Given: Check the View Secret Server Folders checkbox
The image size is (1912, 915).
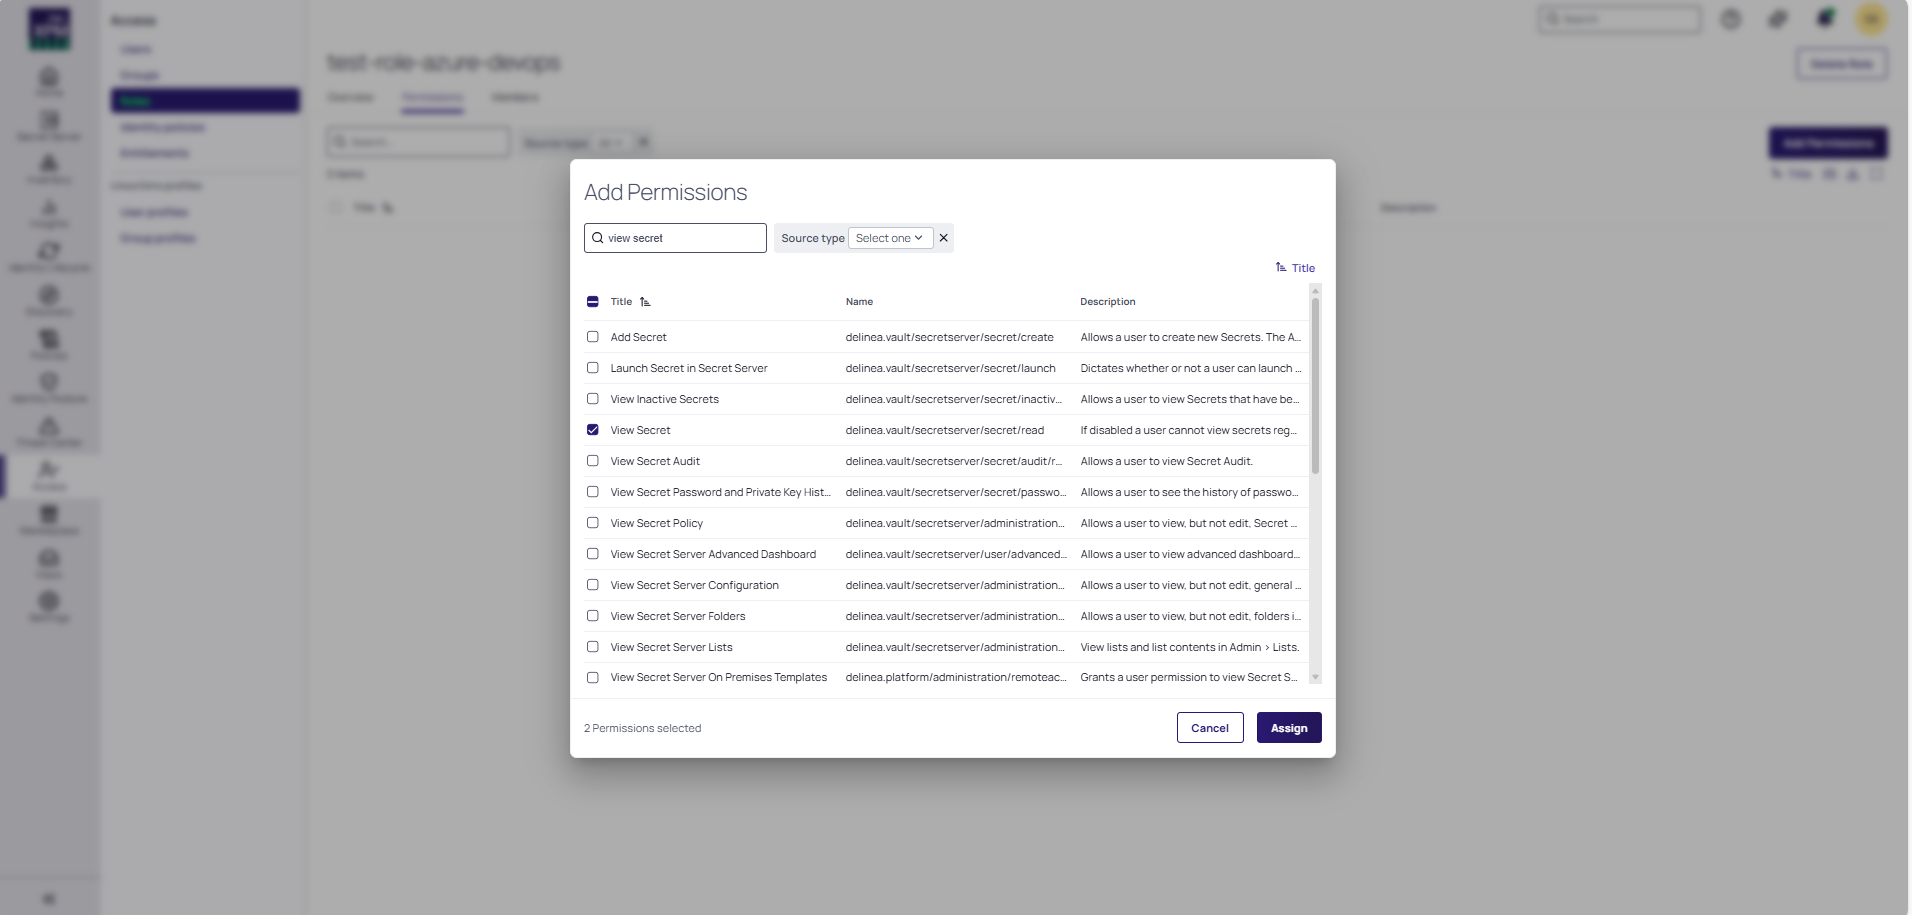Looking at the screenshot, I should click(x=593, y=616).
